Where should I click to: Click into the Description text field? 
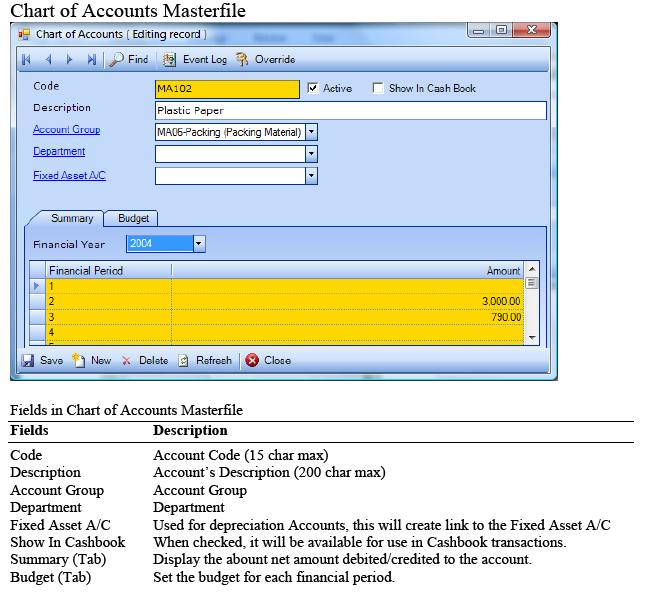350,110
